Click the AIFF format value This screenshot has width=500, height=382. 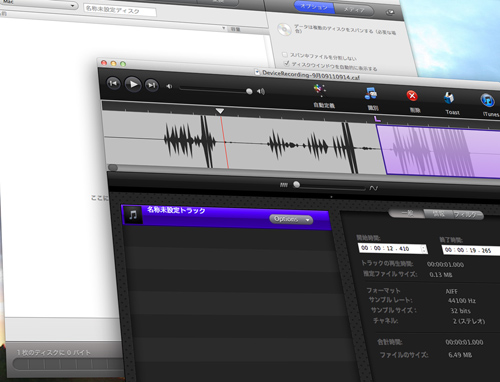(452, 291)
